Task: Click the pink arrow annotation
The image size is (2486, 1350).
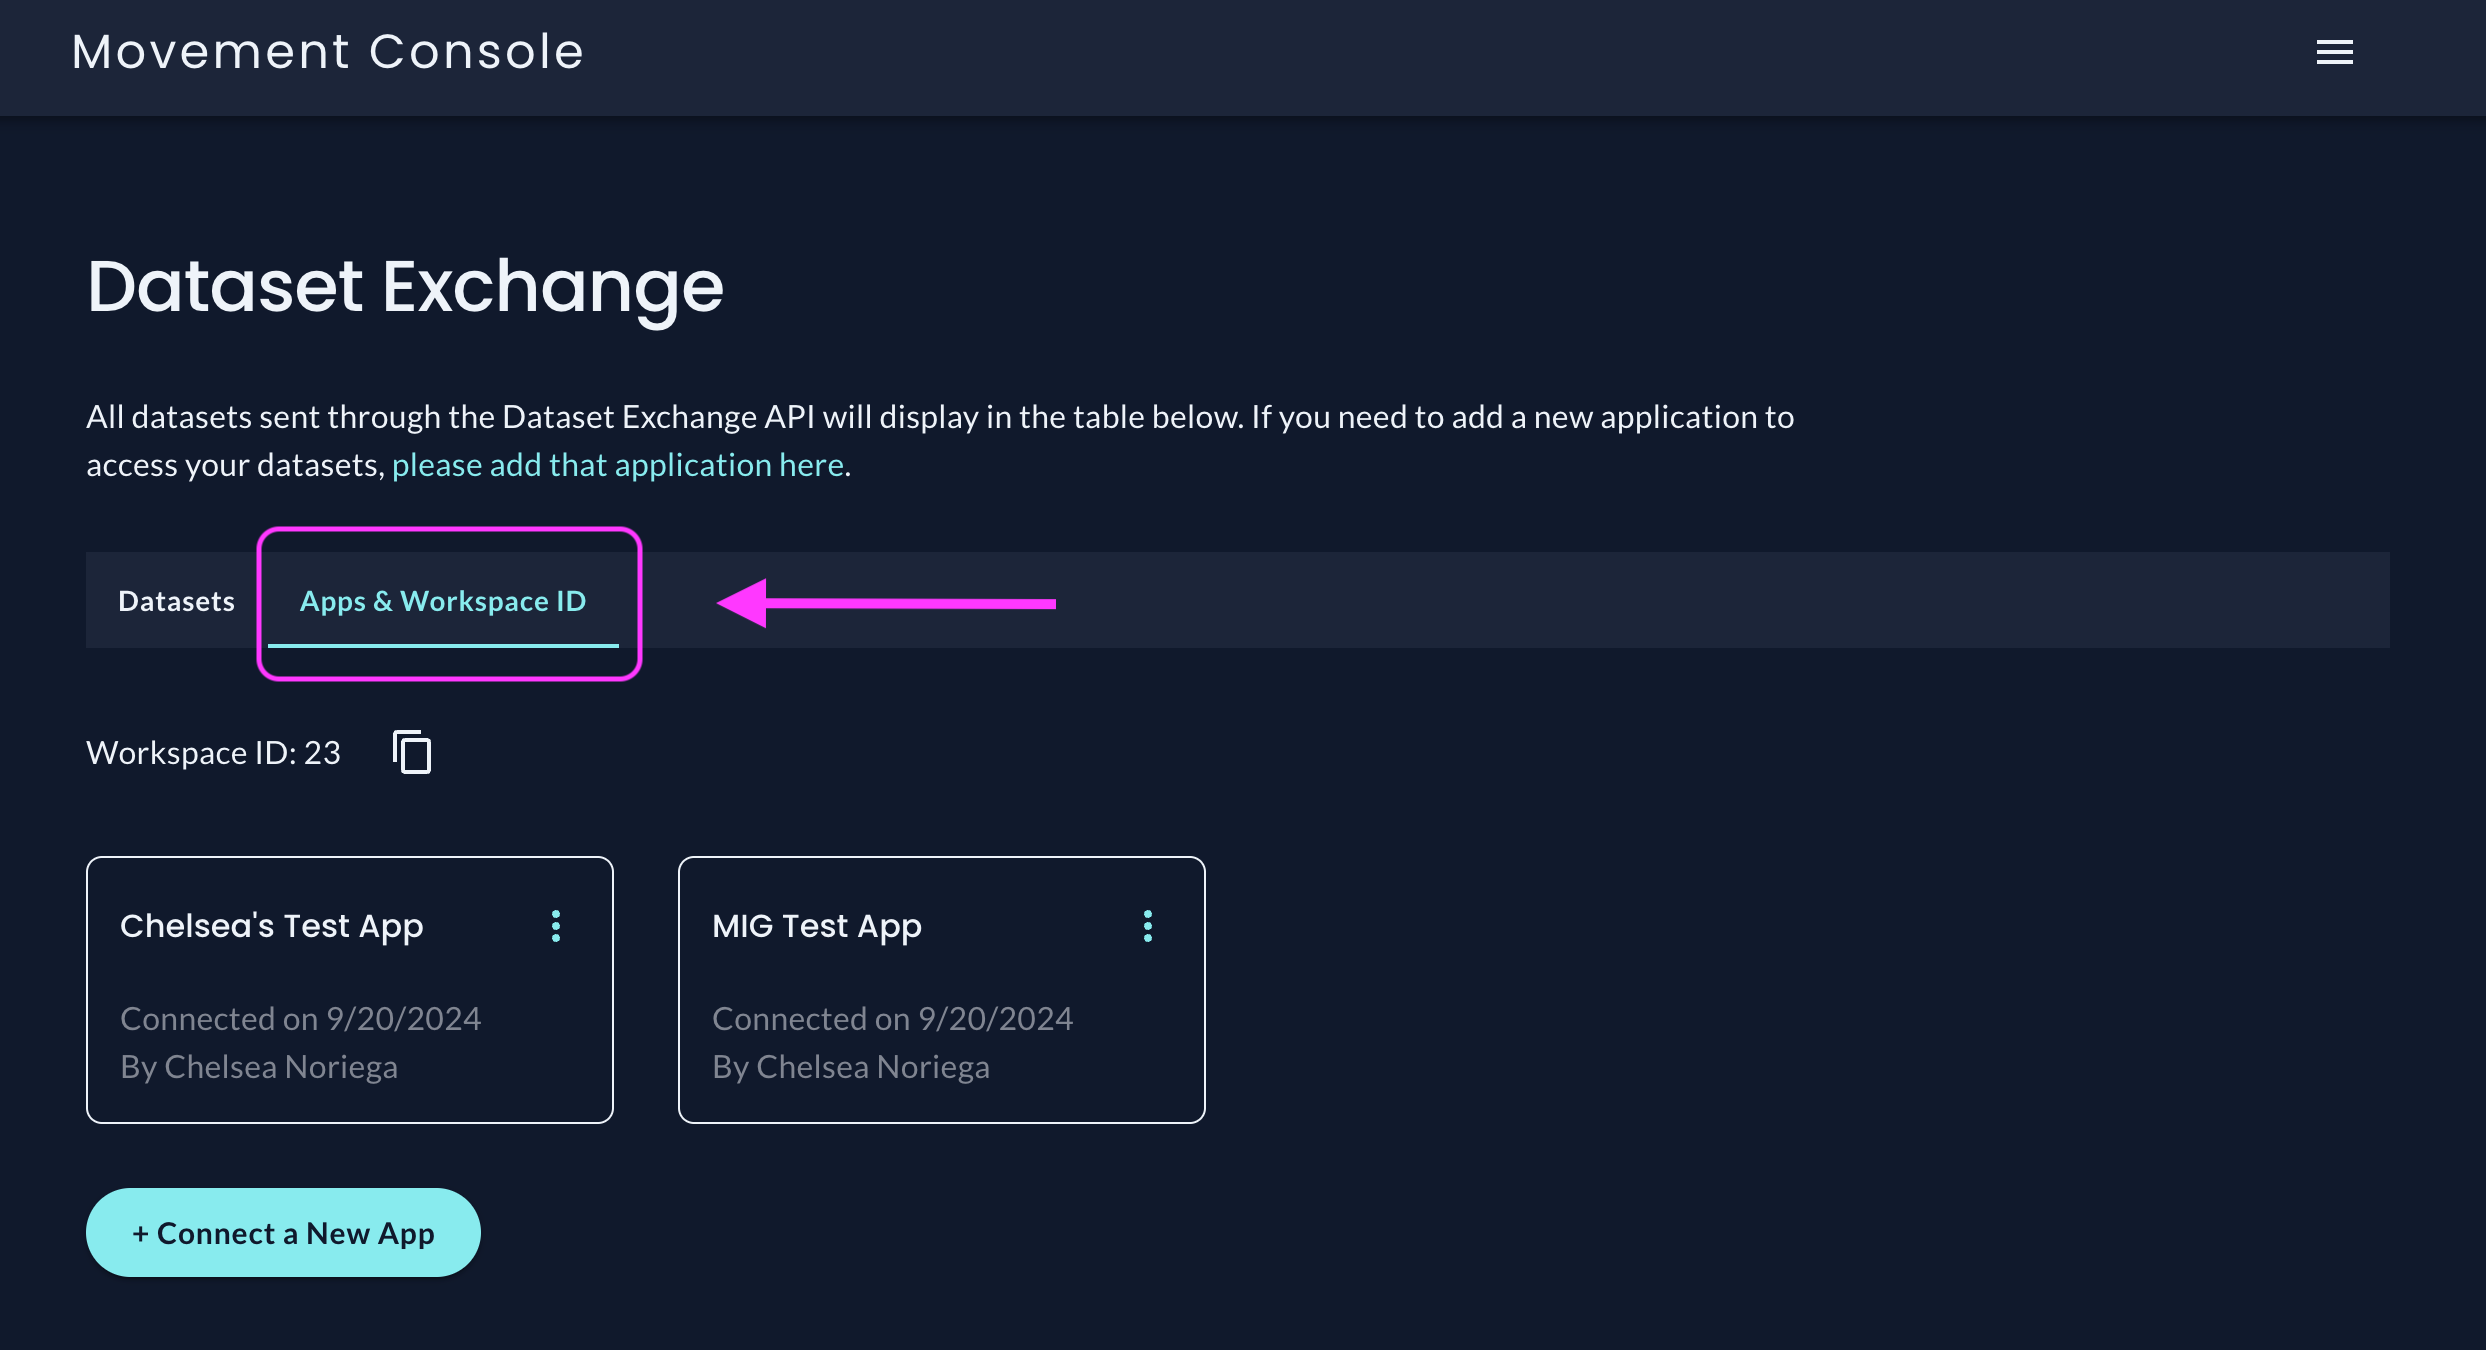Action: (886, 603)
